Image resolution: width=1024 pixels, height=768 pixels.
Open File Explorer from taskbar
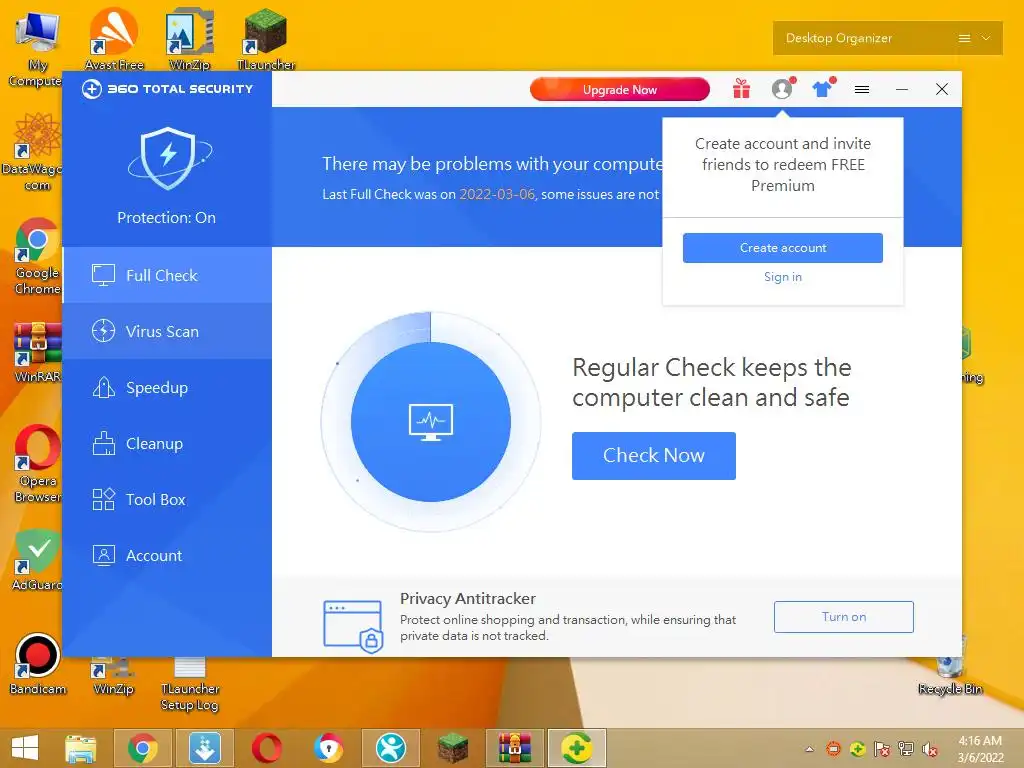(x=81, y=748)
